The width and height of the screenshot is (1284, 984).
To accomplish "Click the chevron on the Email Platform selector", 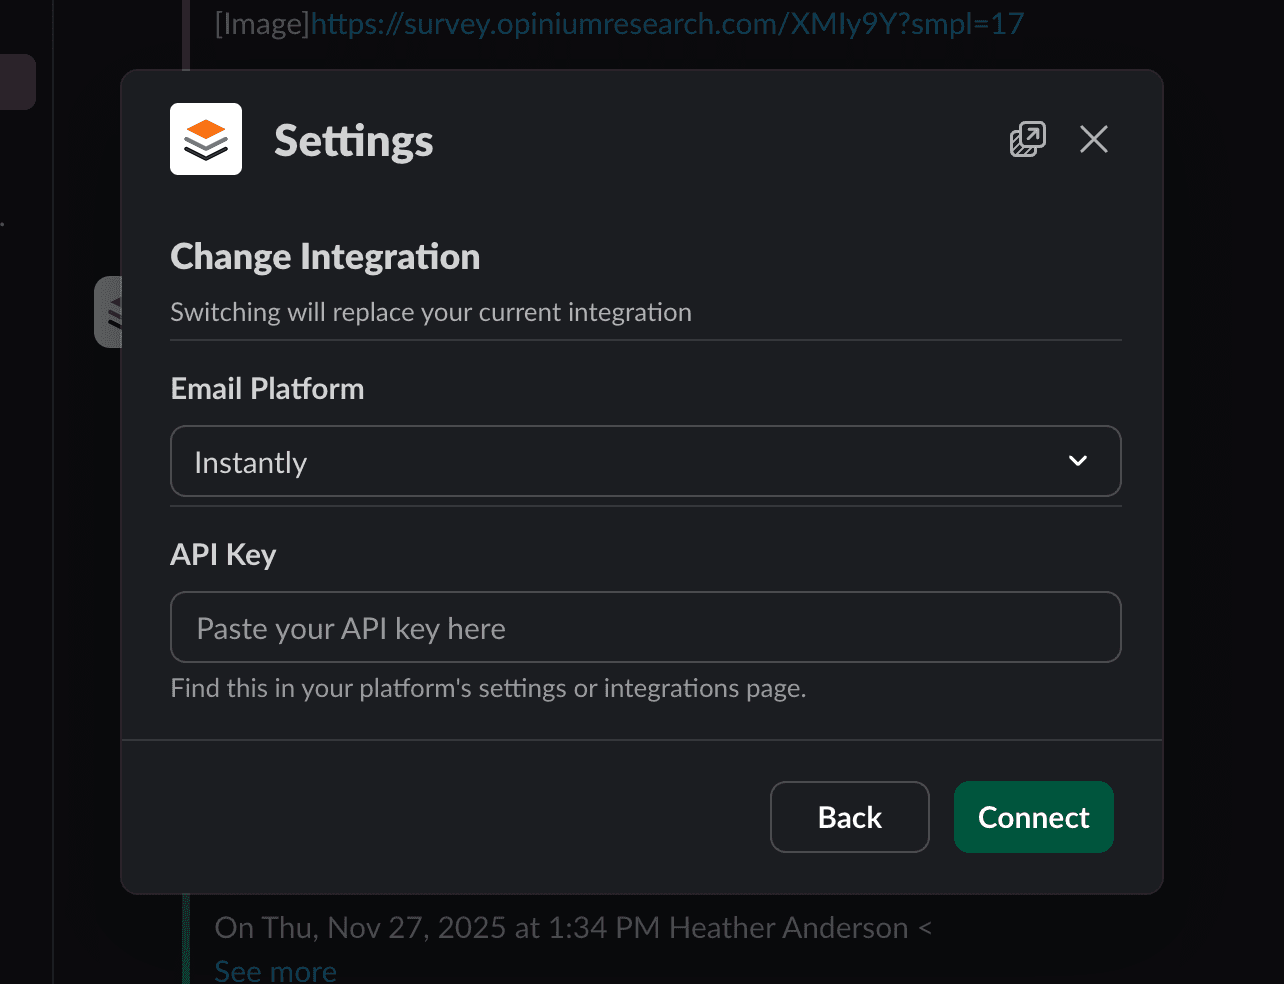I will coord(1077,461).
